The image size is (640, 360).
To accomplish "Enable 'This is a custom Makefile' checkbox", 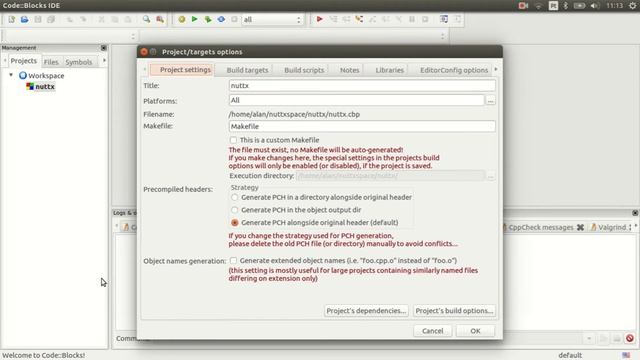I will click(x=233, y=140).
